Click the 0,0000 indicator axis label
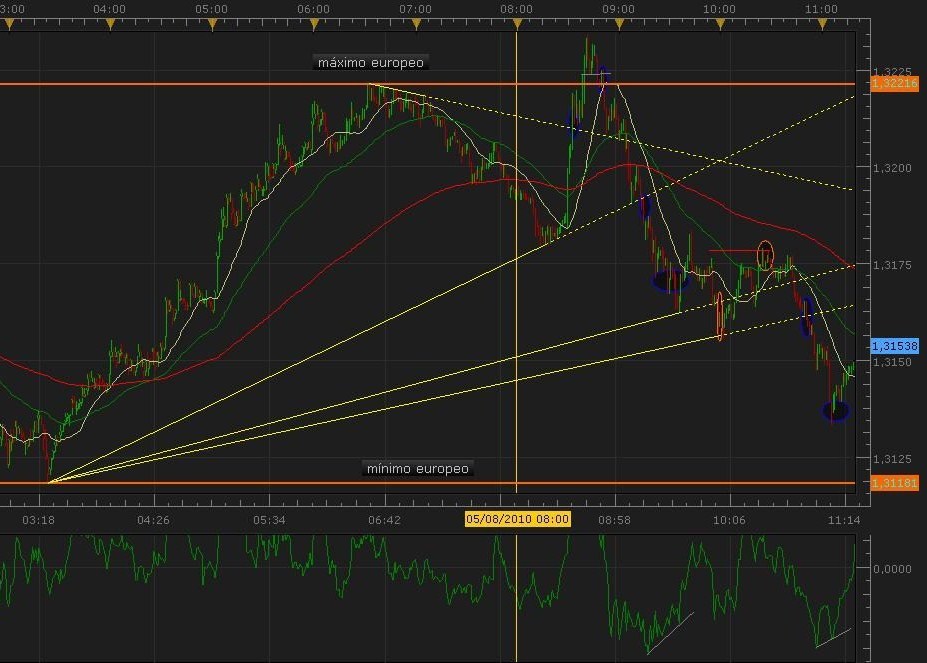The image size is (927, 663). pos(892,569)
